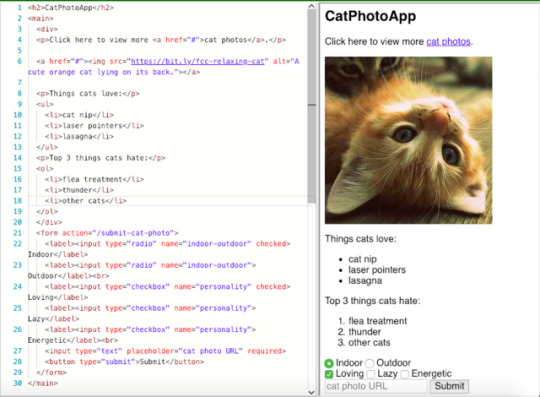Click the 'laser pointers' list item code
540x397 pixels.
click(x=94, y=126)
